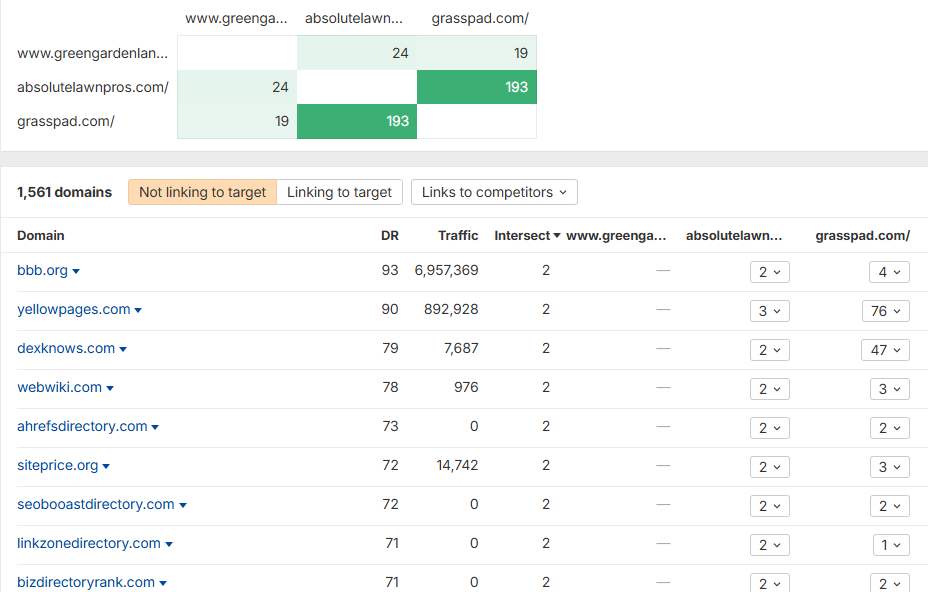Click the caret icon beside seobooastdirectory.com

183,505
